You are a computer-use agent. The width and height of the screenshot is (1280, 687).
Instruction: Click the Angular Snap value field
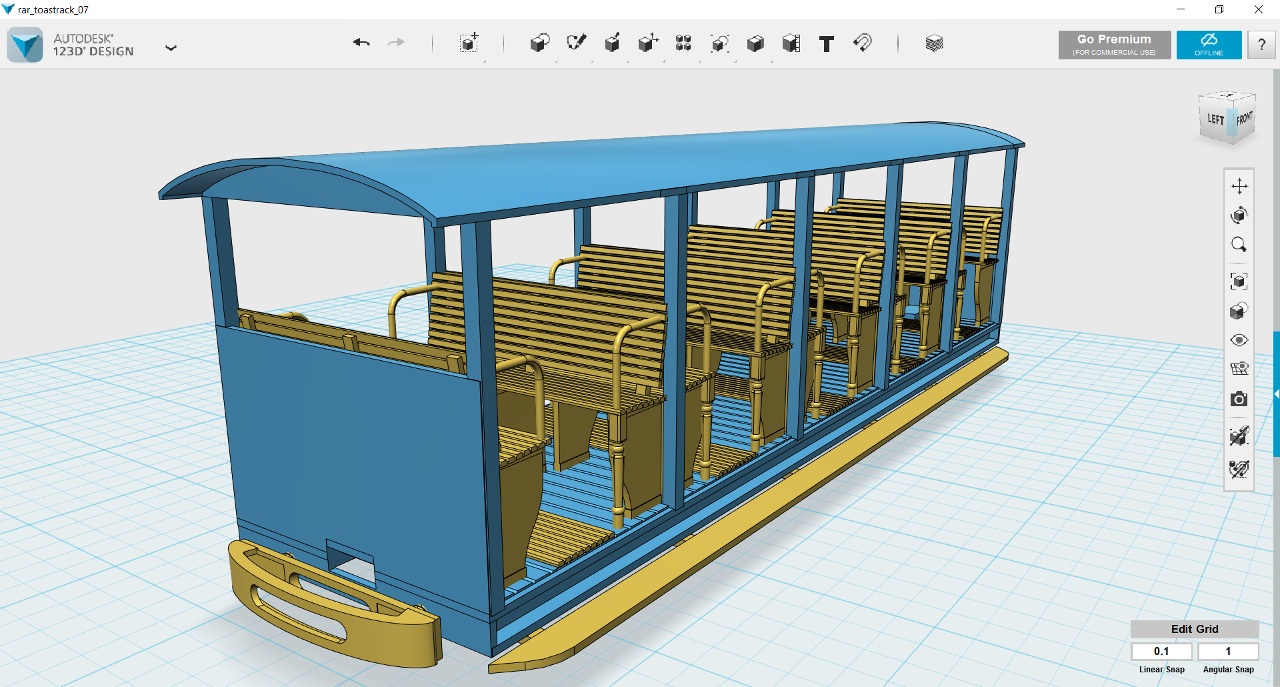point(1228,652)
